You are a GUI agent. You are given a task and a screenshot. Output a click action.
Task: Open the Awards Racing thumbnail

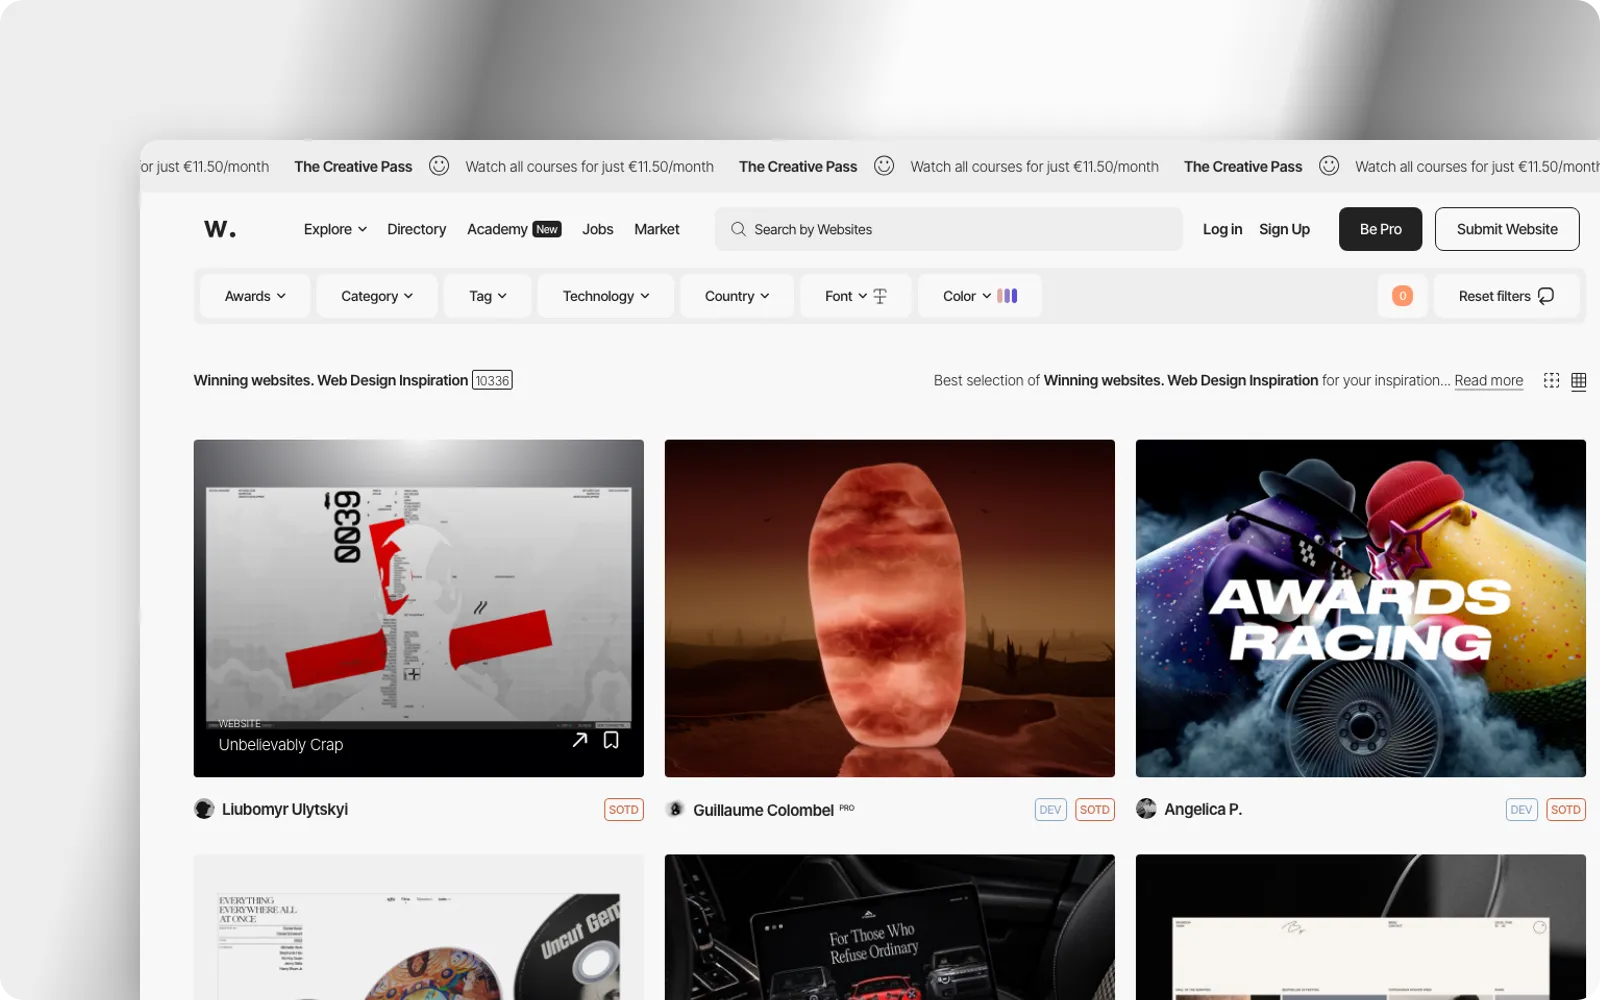(1361, 608)
